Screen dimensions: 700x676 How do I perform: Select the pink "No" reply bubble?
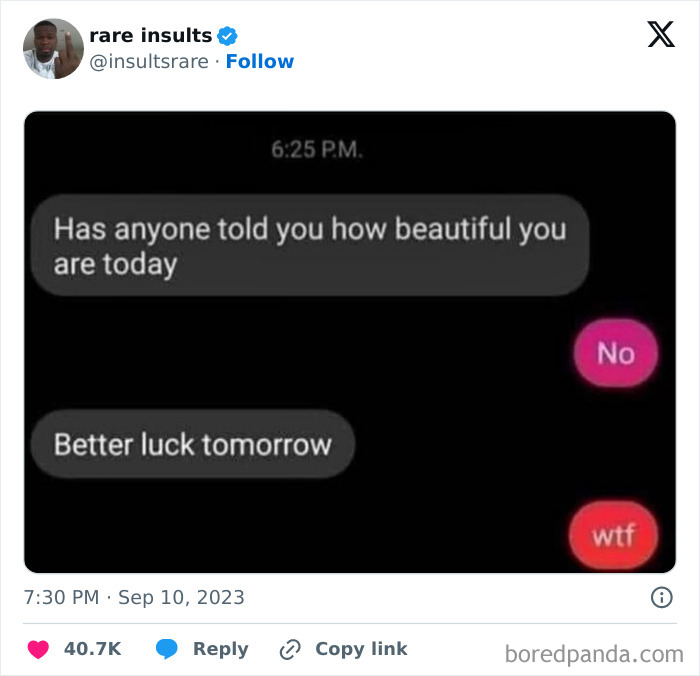[x=615, y=353]
